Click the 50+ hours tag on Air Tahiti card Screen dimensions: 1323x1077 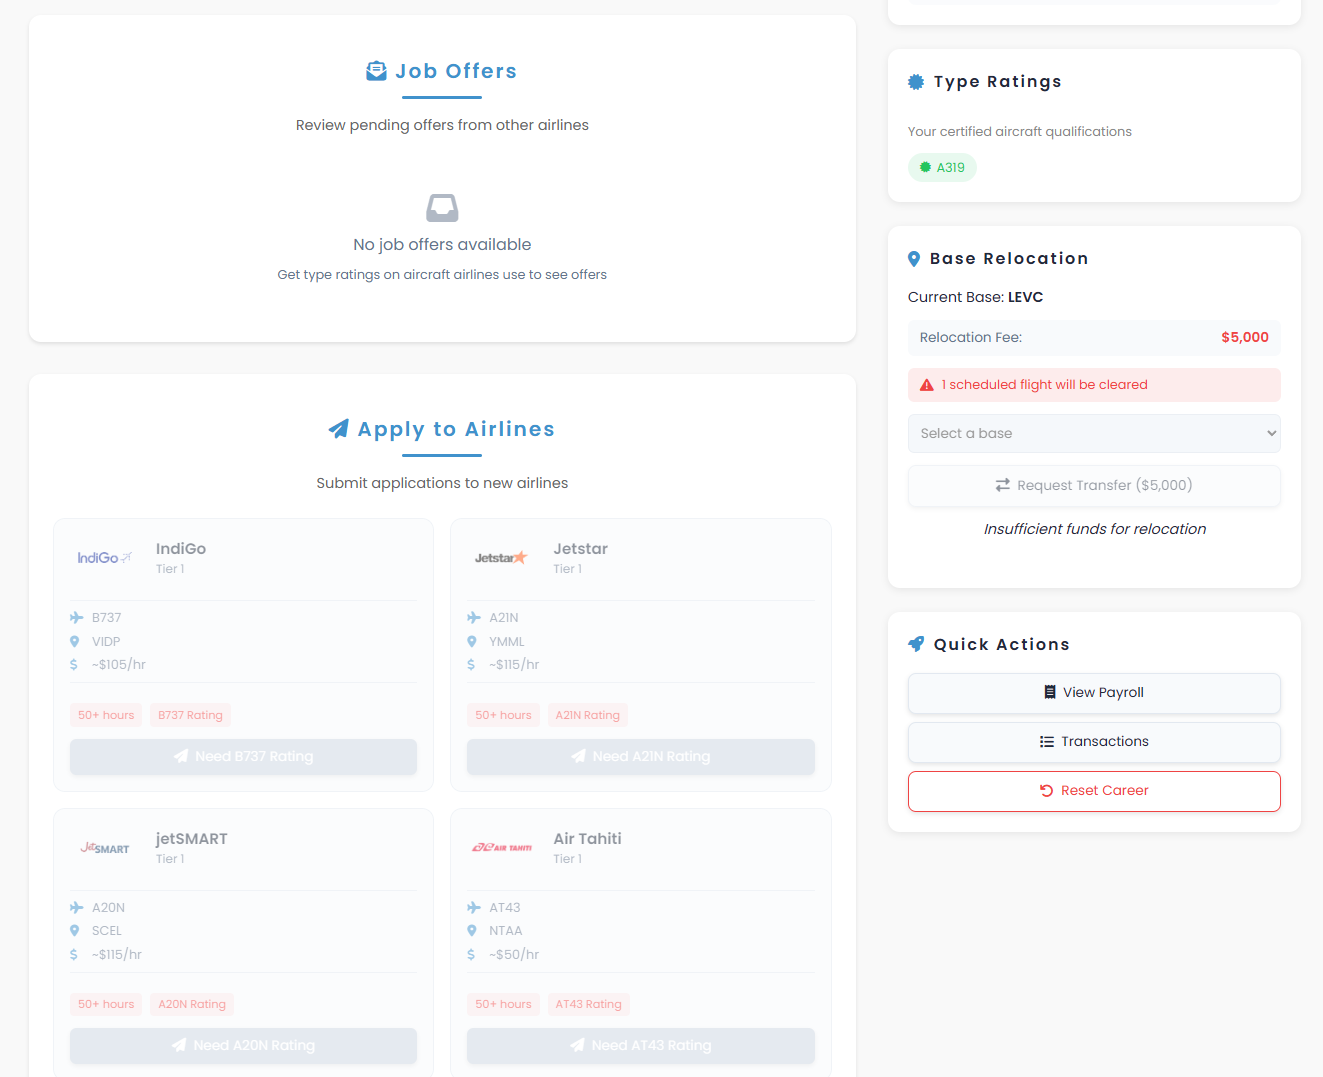click(x=503, y=1005)
